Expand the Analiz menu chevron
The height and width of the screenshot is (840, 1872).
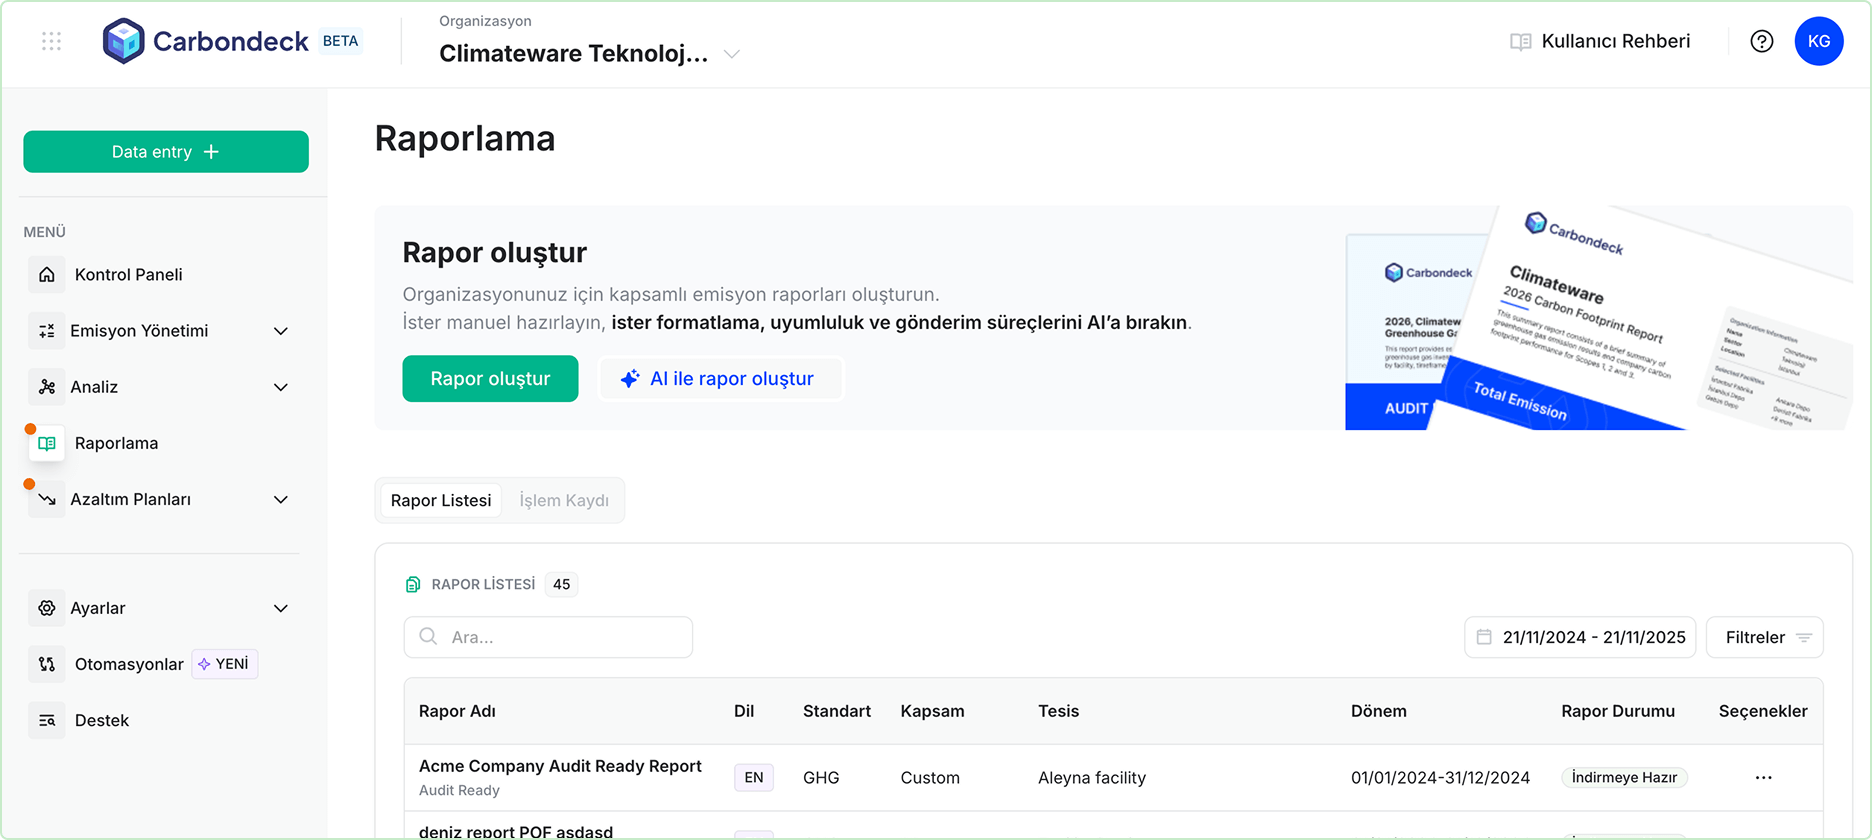pyautogui.click(x=281, y=387)
